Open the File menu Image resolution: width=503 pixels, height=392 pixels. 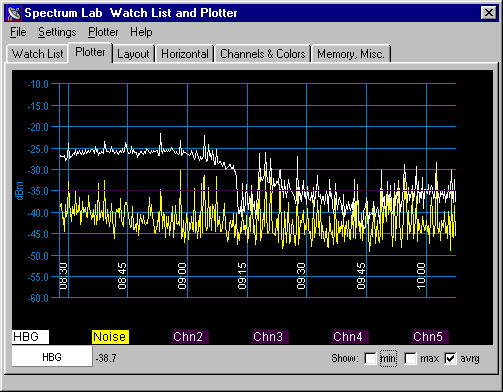[18, 32]
